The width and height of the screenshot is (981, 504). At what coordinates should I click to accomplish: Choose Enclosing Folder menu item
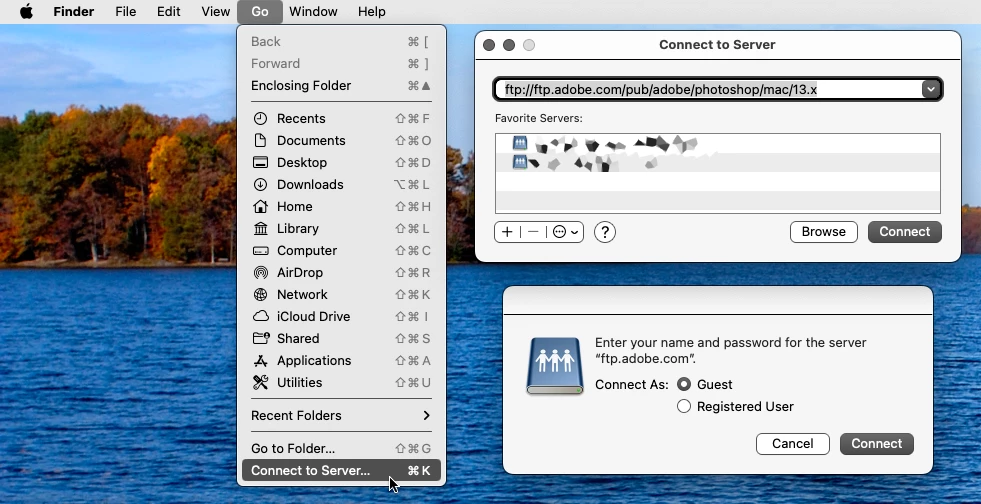341,86
